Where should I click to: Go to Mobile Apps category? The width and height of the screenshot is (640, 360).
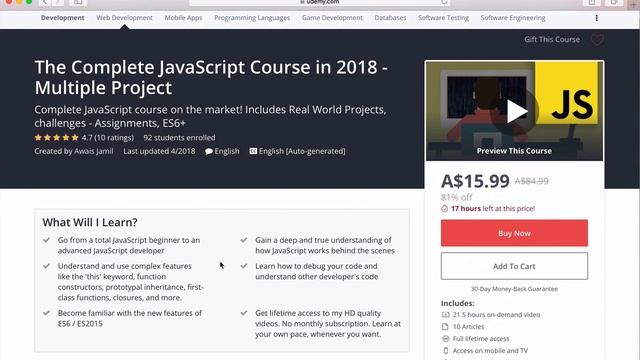183,18
